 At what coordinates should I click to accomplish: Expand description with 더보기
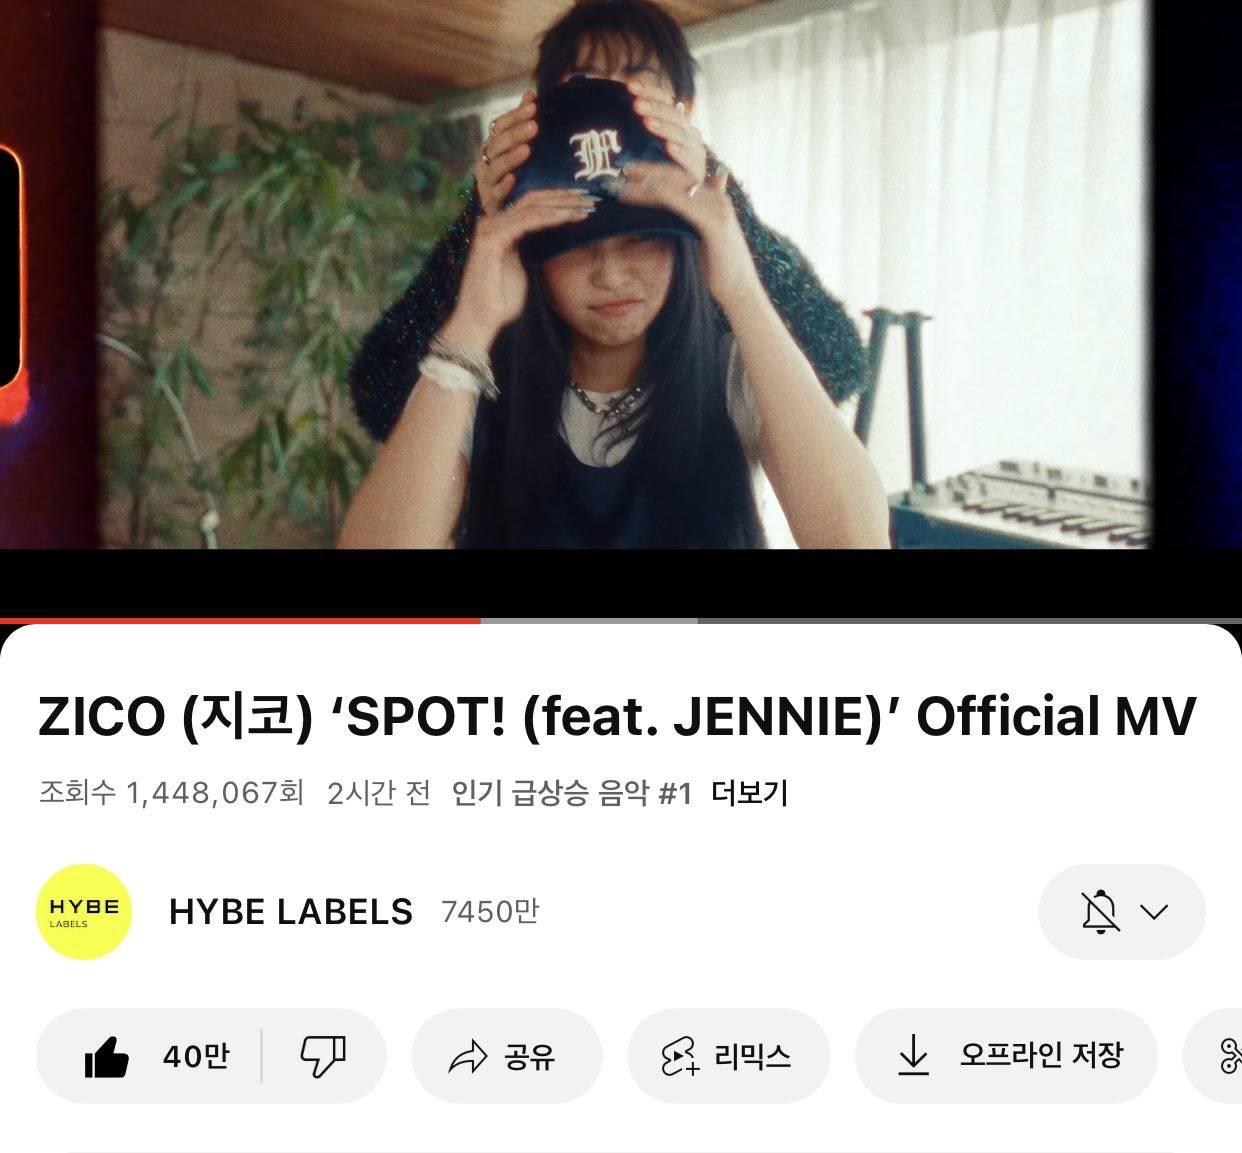click(x=750, y=793)
